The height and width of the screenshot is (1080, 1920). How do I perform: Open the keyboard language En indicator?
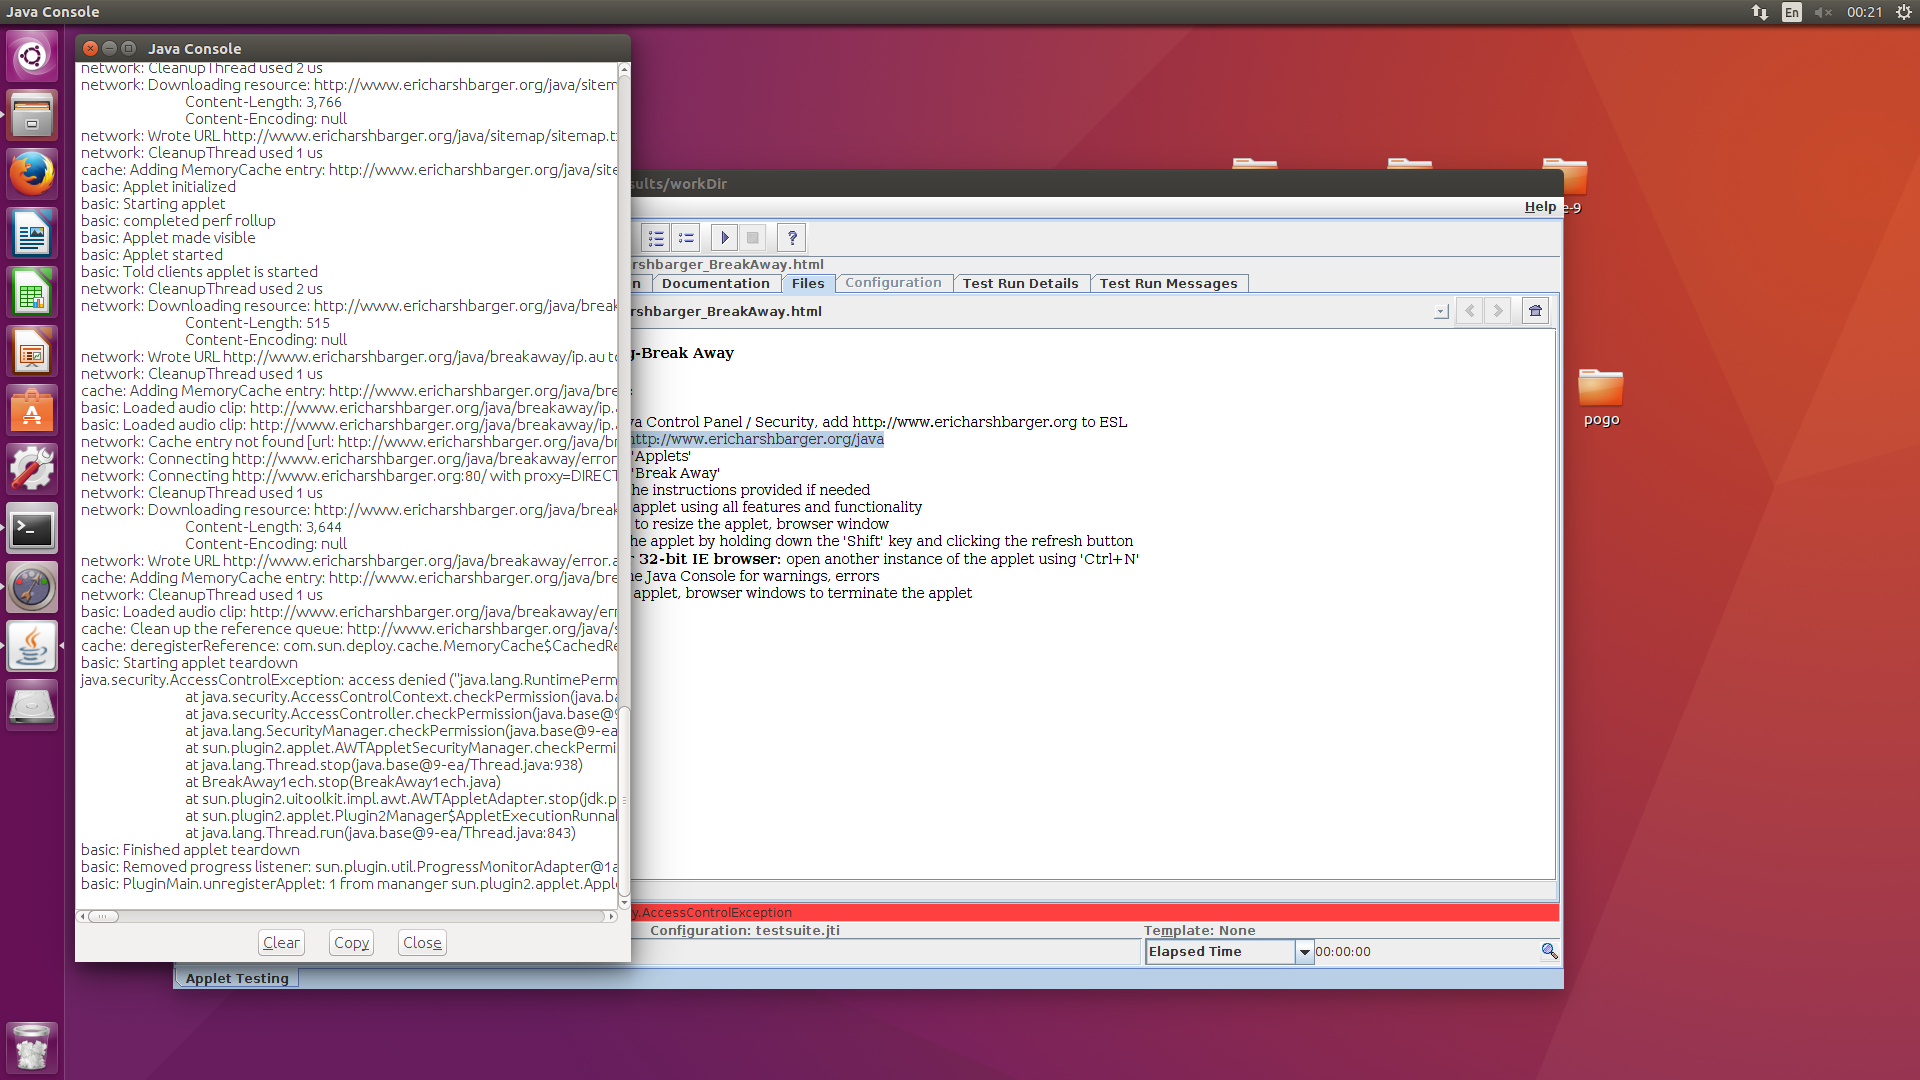(x=1791, y=12)
